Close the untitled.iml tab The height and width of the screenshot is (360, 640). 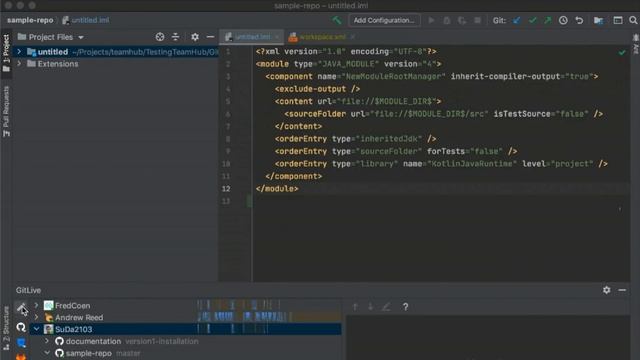click(x=277, y=37)
